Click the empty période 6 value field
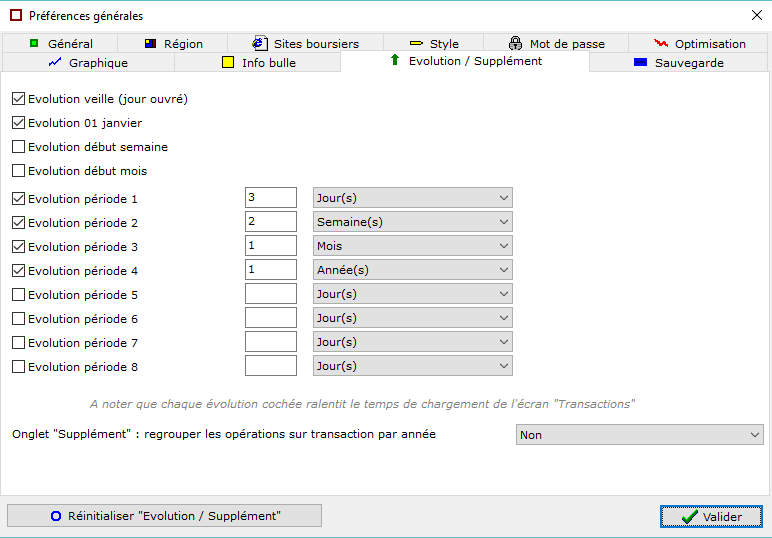The image size is (772, 538). tap(271, 318)
